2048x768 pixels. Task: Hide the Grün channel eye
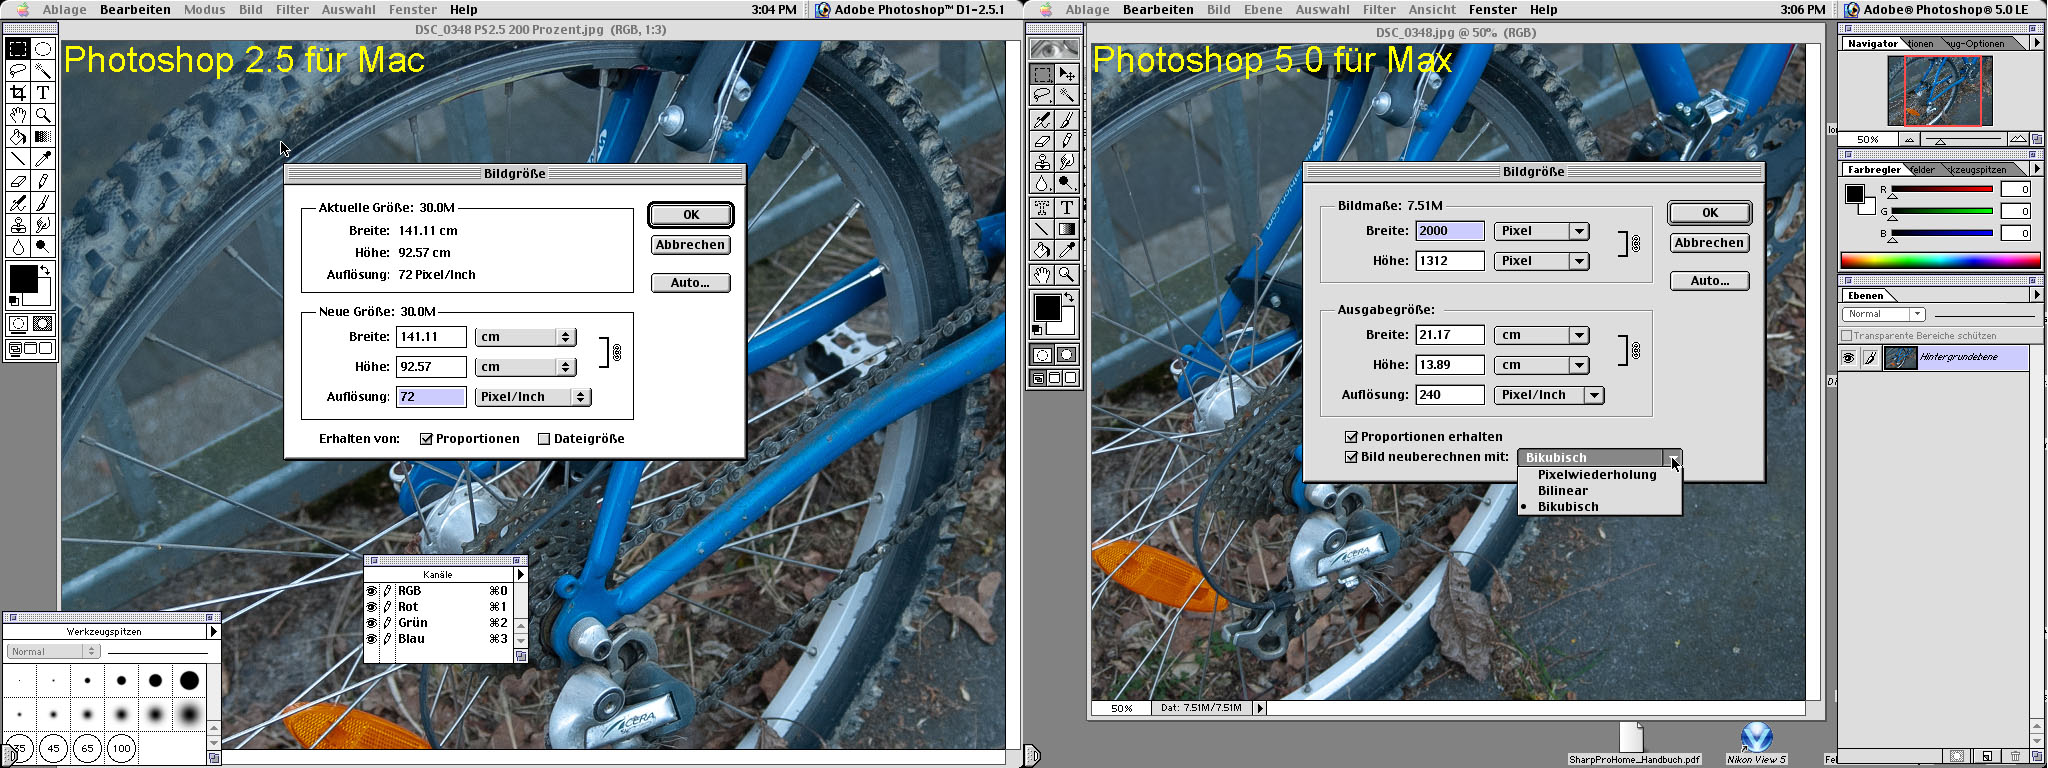[x=371, y=623]
